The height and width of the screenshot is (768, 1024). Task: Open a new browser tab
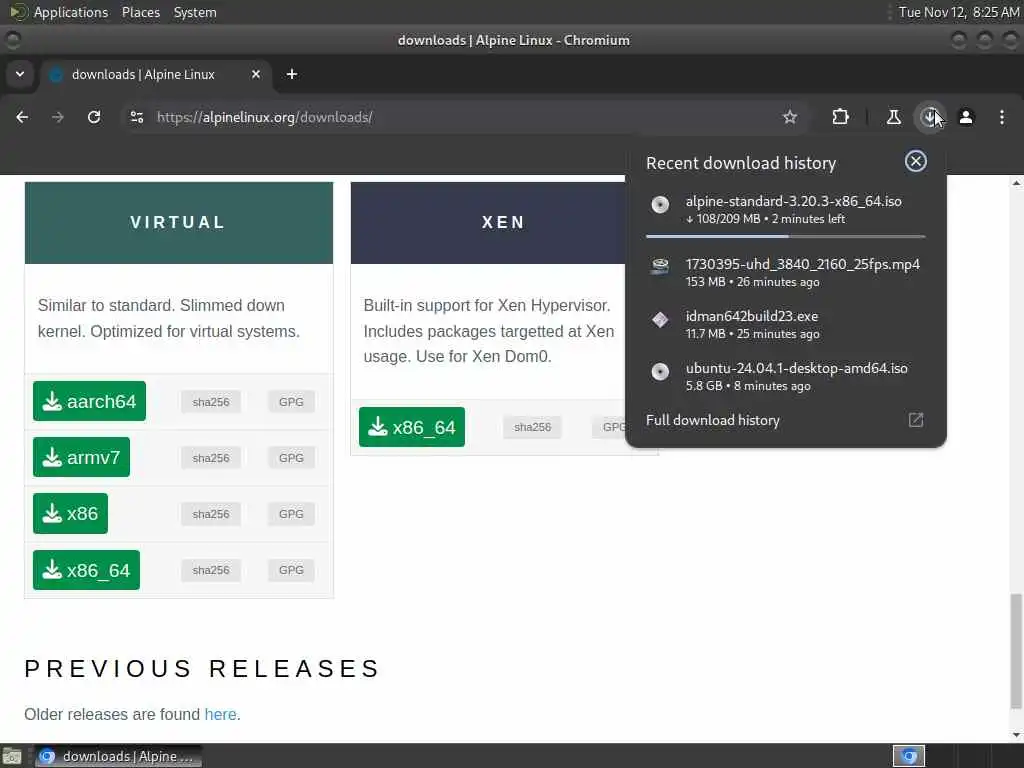[292, 74]
